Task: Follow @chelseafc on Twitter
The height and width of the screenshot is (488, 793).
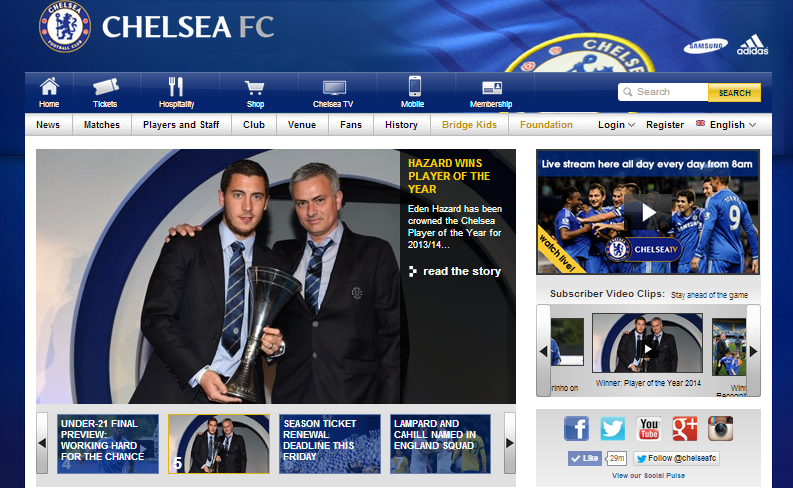Action: coord(676,458)
